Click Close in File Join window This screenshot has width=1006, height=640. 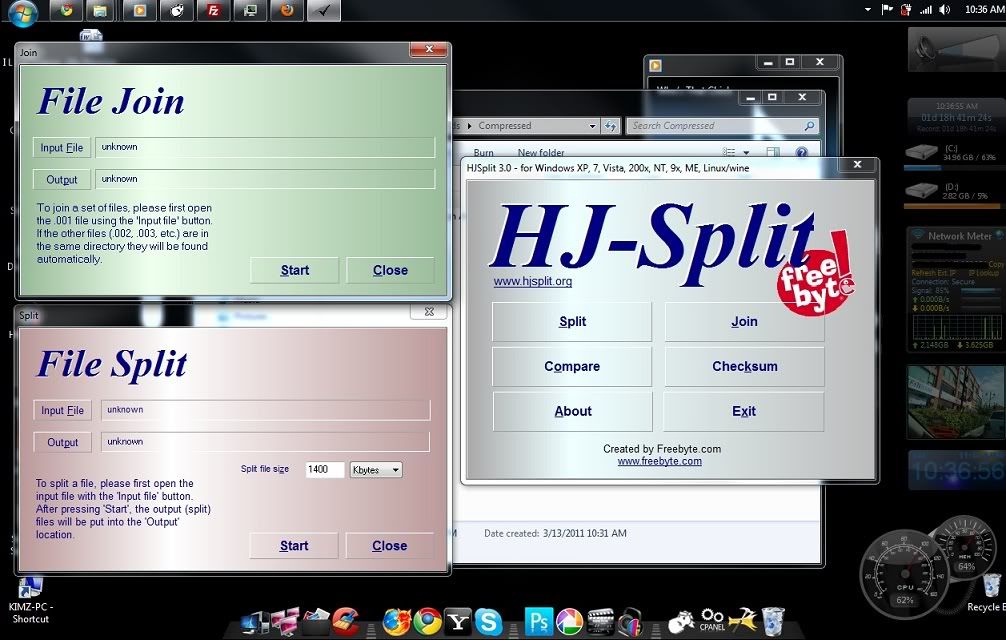tap(390, 271)
